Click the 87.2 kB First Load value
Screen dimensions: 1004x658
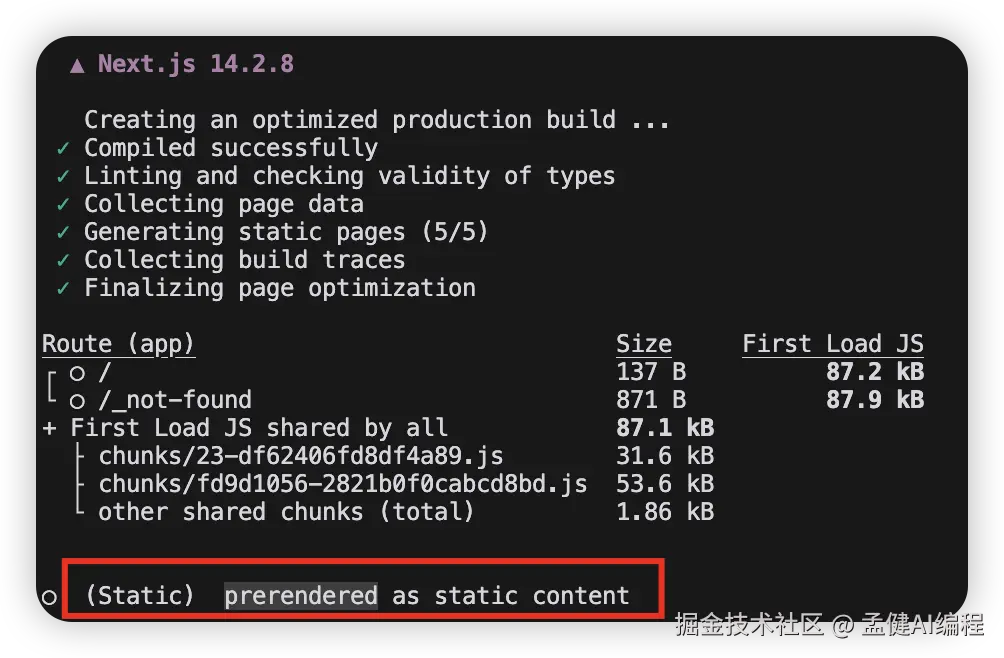(874, 372)
